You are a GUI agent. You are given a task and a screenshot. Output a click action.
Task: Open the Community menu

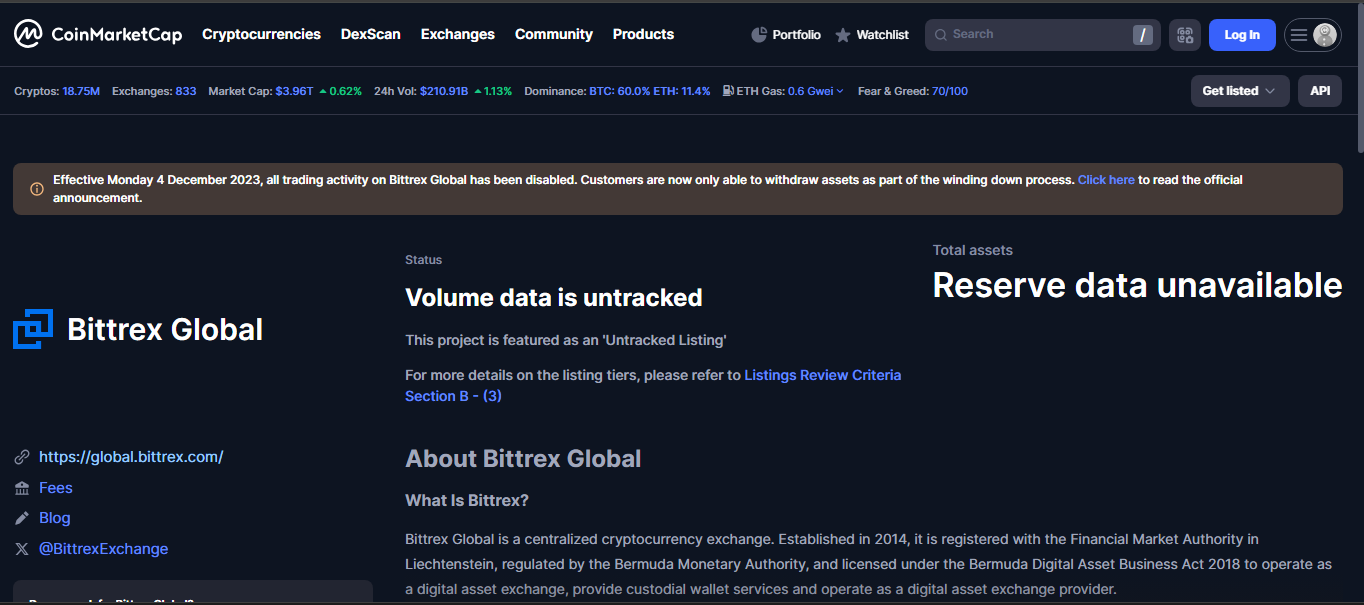(x=554, y=34)
